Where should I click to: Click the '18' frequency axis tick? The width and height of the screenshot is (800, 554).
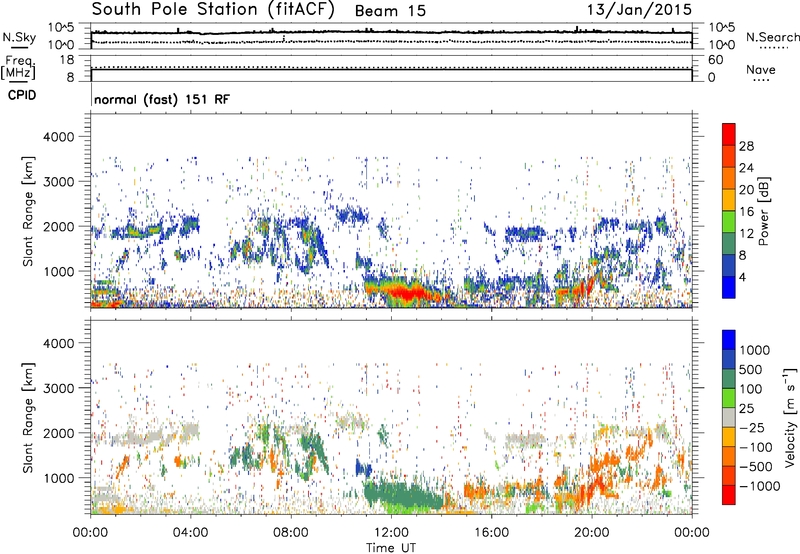(67, 60)
